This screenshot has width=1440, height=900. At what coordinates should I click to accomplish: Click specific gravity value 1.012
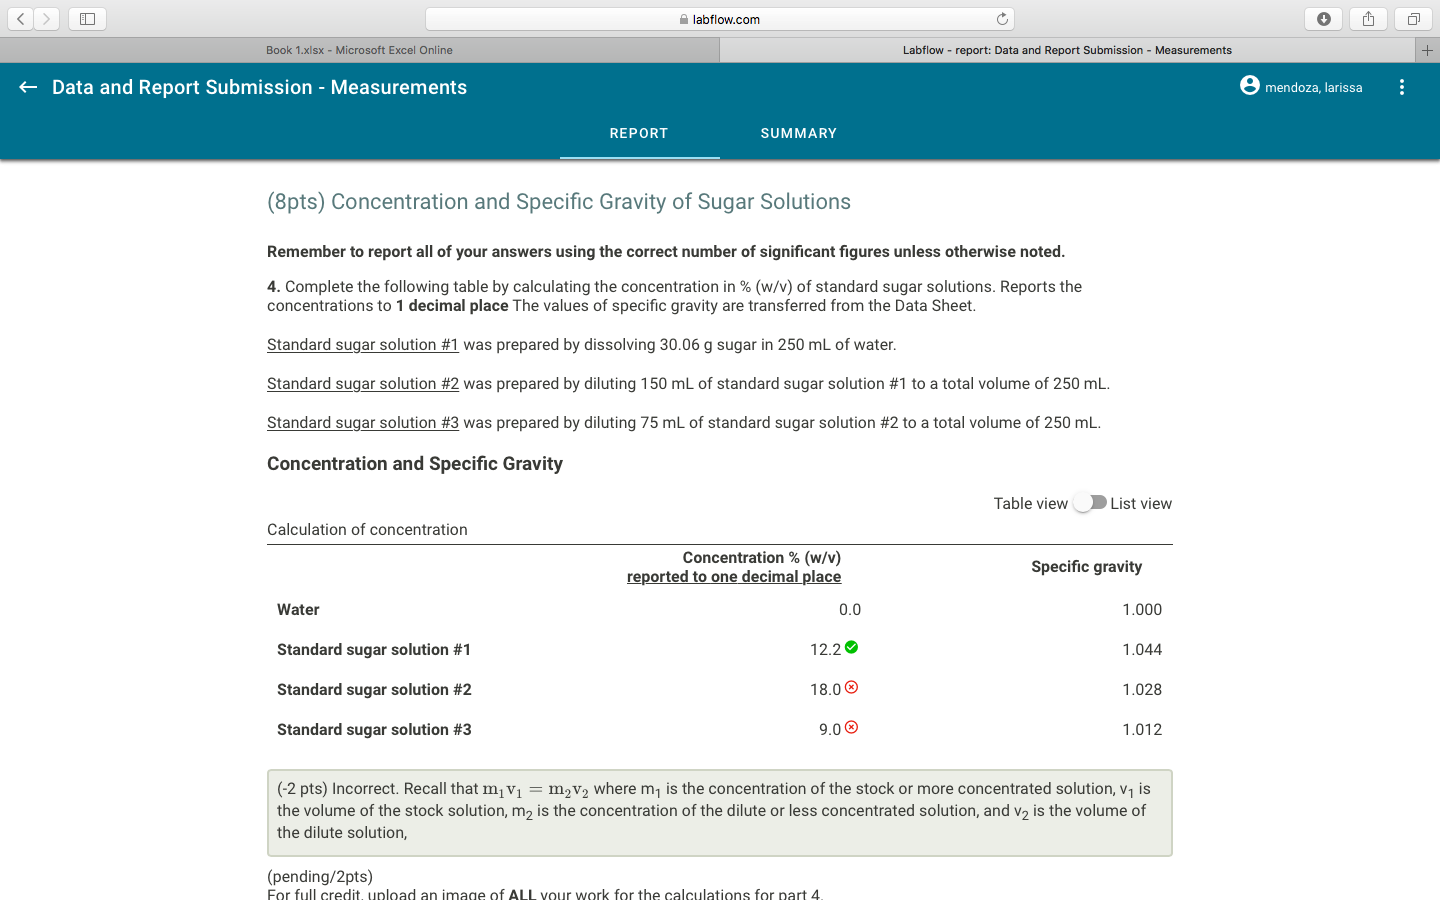click(x=1142, y=730)
